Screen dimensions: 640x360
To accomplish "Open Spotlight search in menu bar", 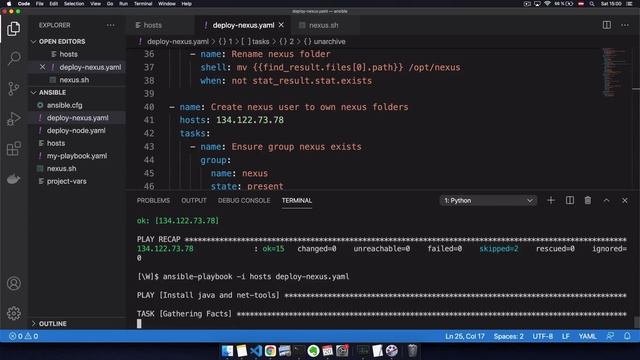I will click(x=592, y=4).
